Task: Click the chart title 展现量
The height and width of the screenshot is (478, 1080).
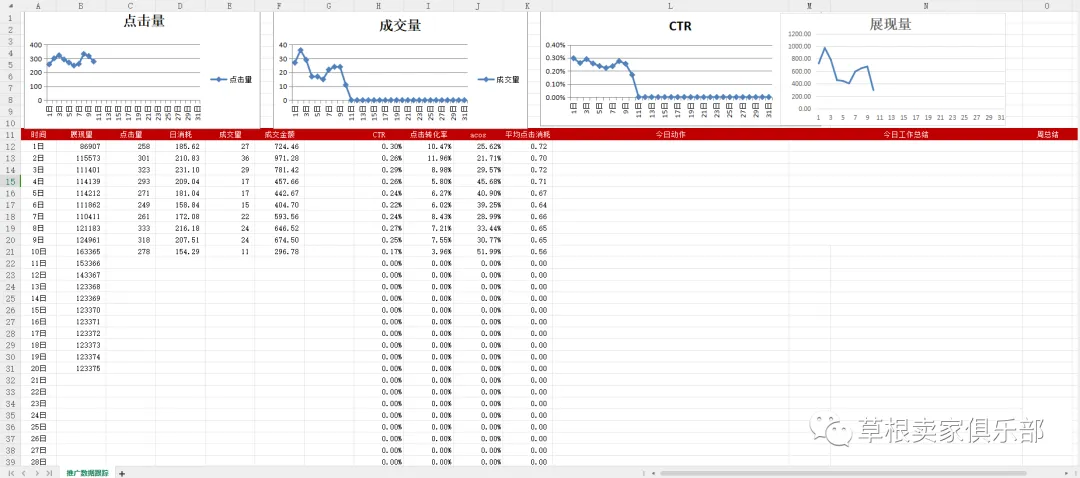Action: click(891, 25)
